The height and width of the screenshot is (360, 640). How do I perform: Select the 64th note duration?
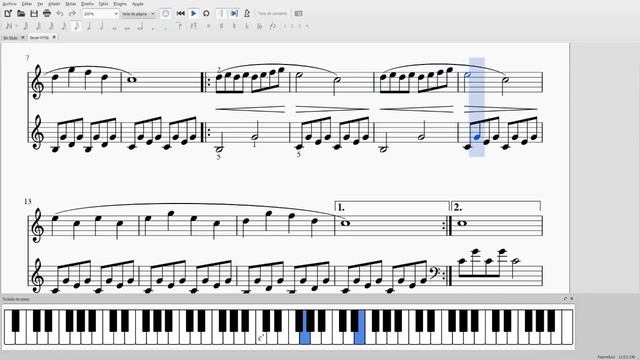38,26
